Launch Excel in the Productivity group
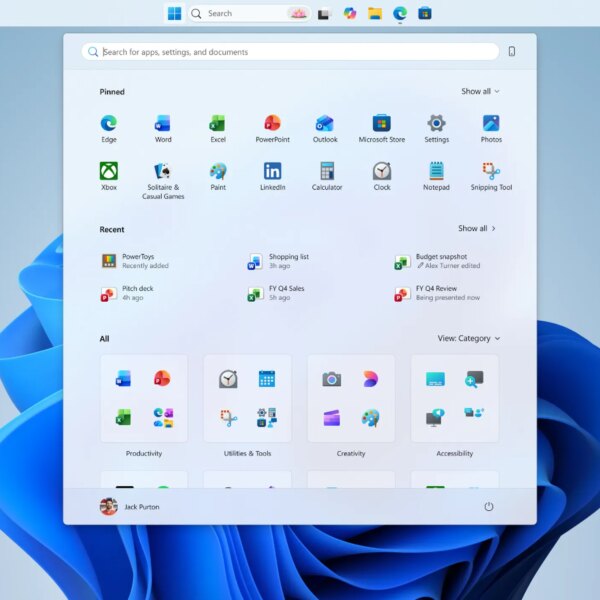The image size is (600, 600). [123, 417]
